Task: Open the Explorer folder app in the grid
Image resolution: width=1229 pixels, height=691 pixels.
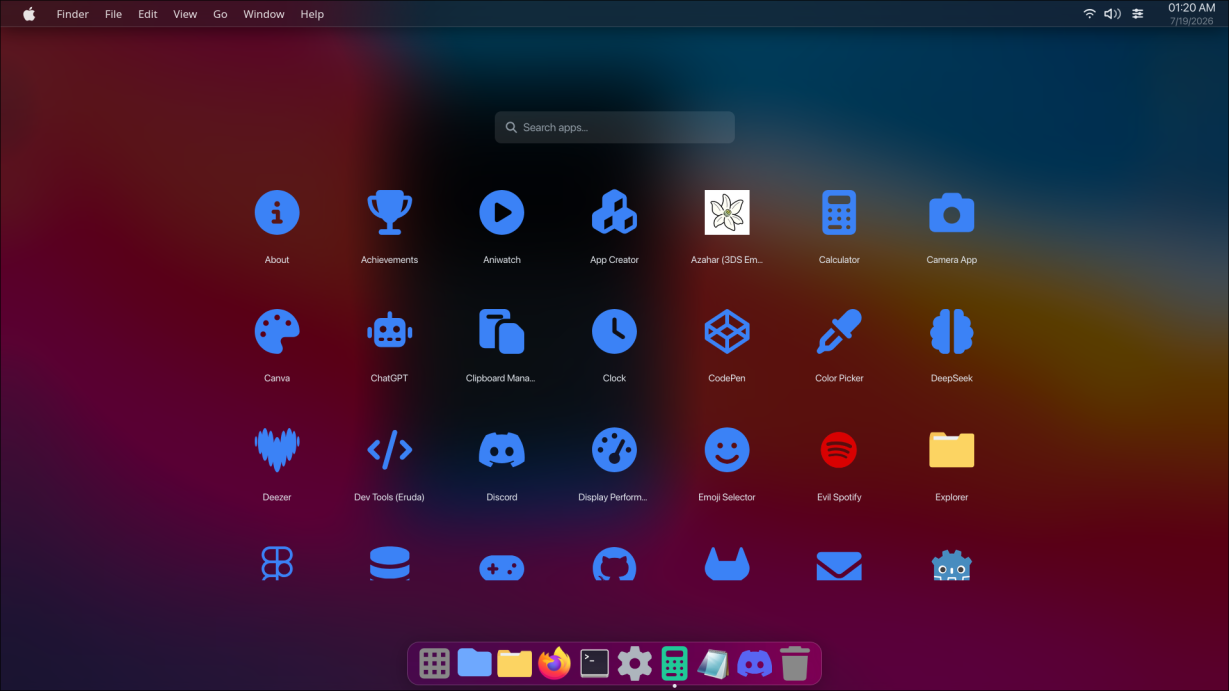Action: 951,450
